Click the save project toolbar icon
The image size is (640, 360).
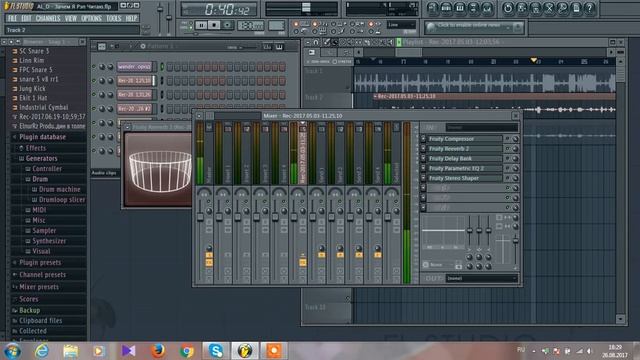535,8
